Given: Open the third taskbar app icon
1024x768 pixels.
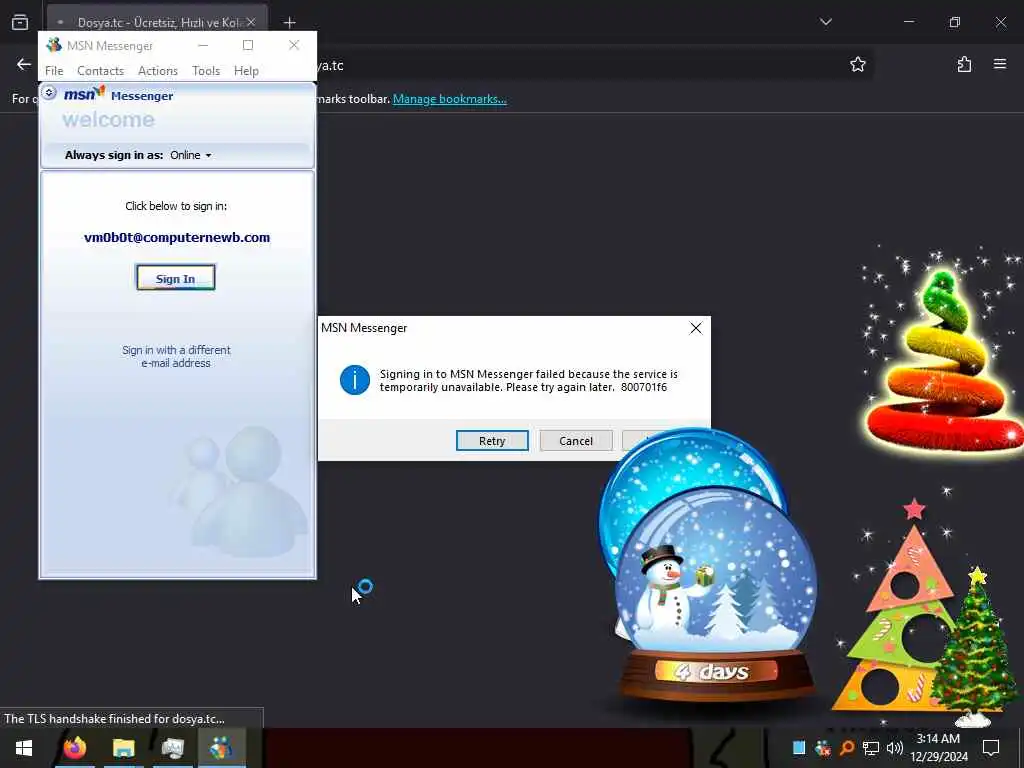Looking at the screenshot, I should coord(172,748).
